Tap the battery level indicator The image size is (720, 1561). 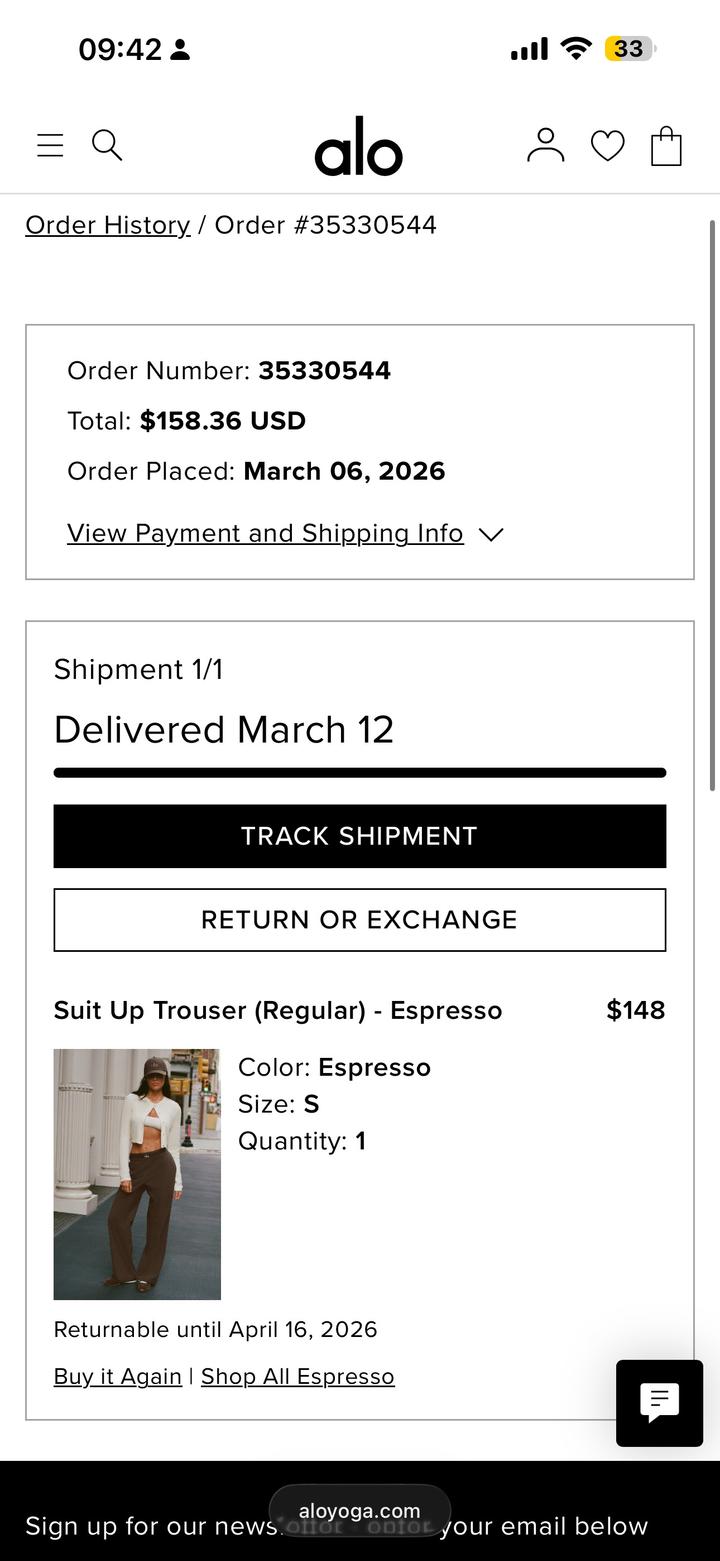(x=629, y=48)
